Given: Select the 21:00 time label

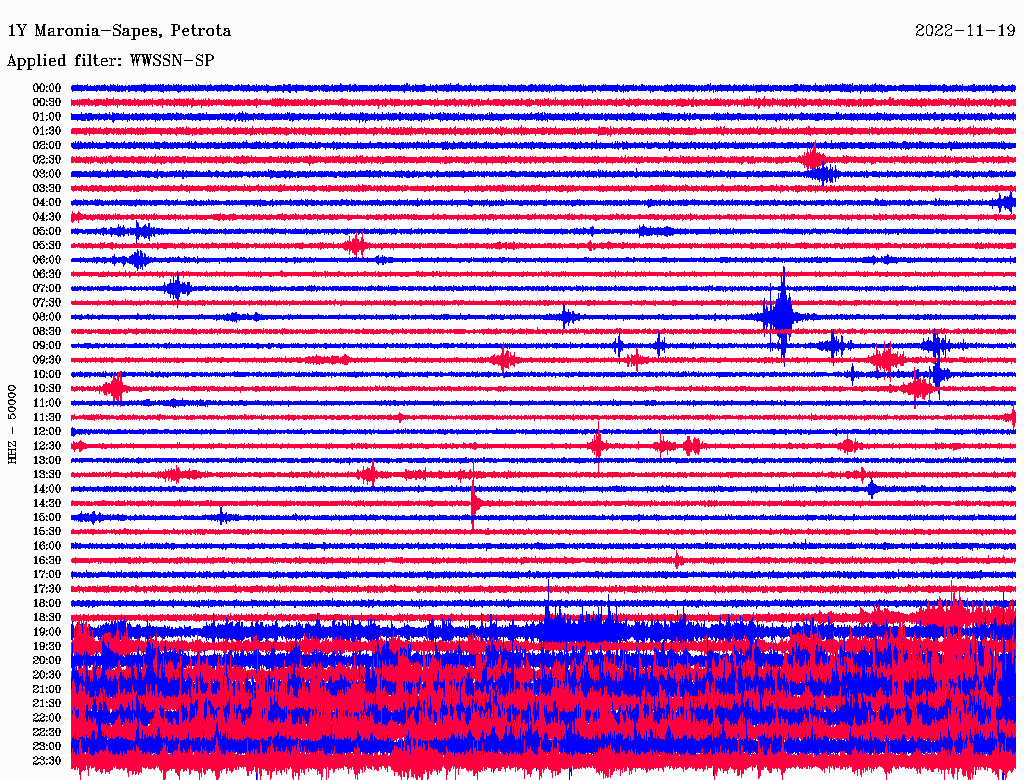Looking at the screenshot, I should [x=47, y=689].
